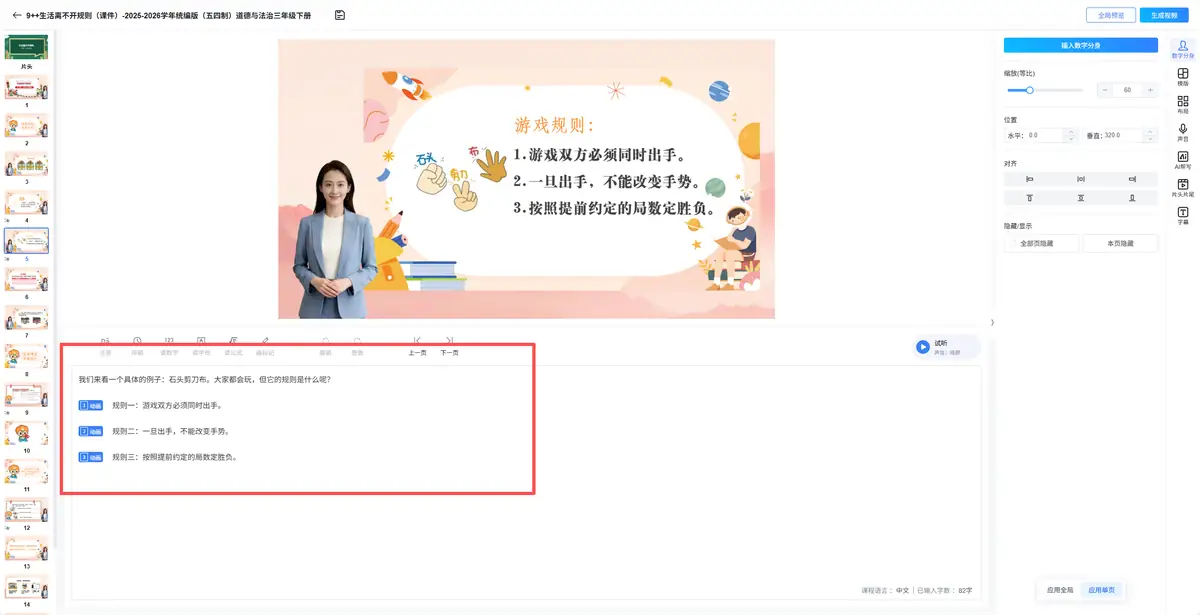
Task: Click the text 规则一：游戏双方必须同时出手。
Action: coord(167,405)
